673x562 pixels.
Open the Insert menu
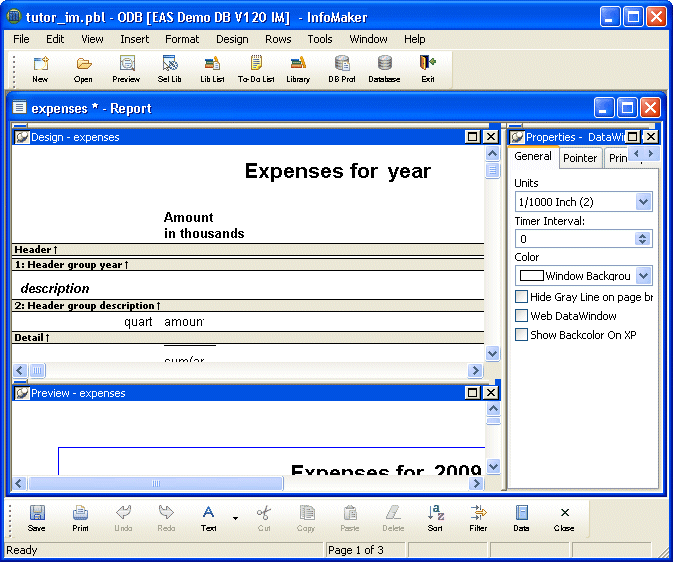[134, 39]
